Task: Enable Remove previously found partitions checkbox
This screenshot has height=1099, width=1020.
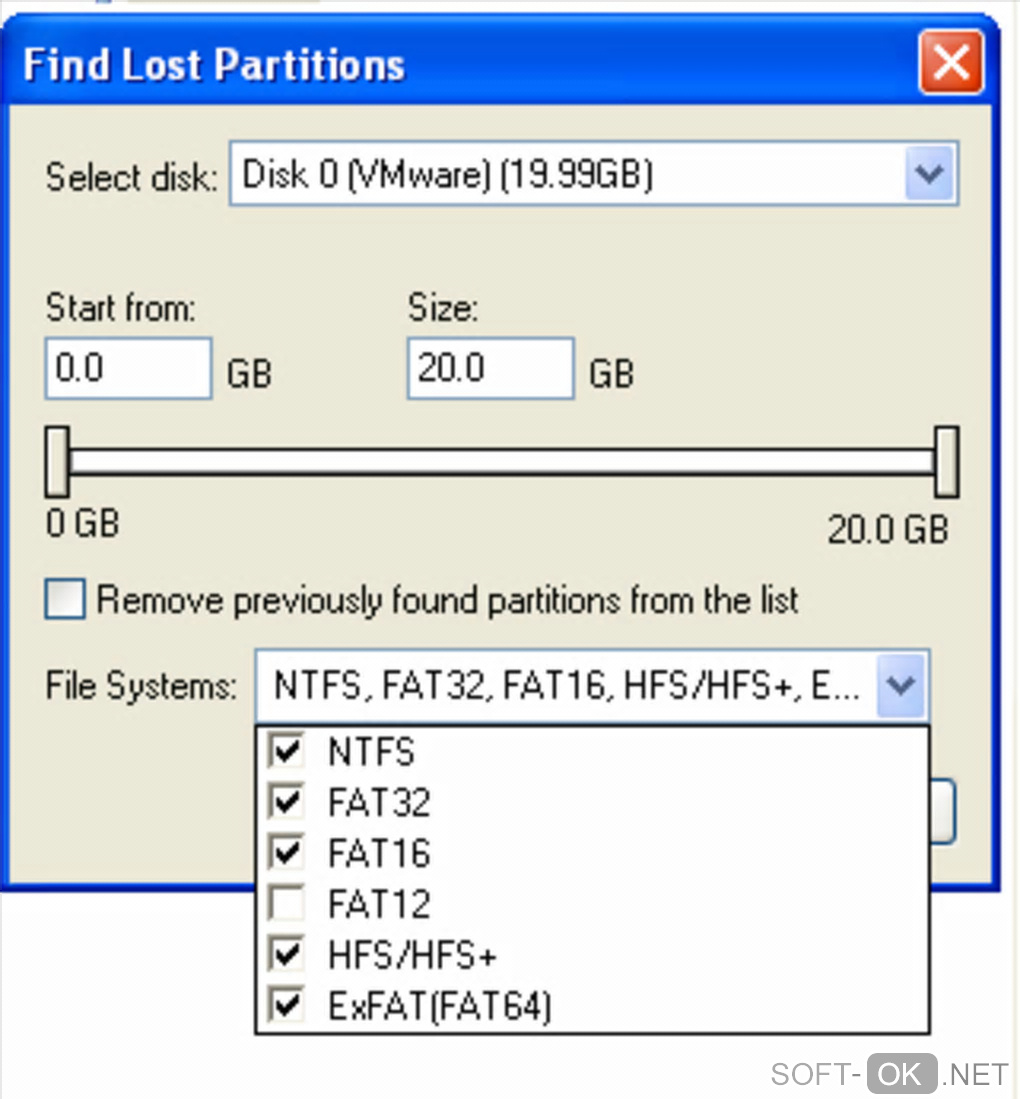Action: click(65, 600)
